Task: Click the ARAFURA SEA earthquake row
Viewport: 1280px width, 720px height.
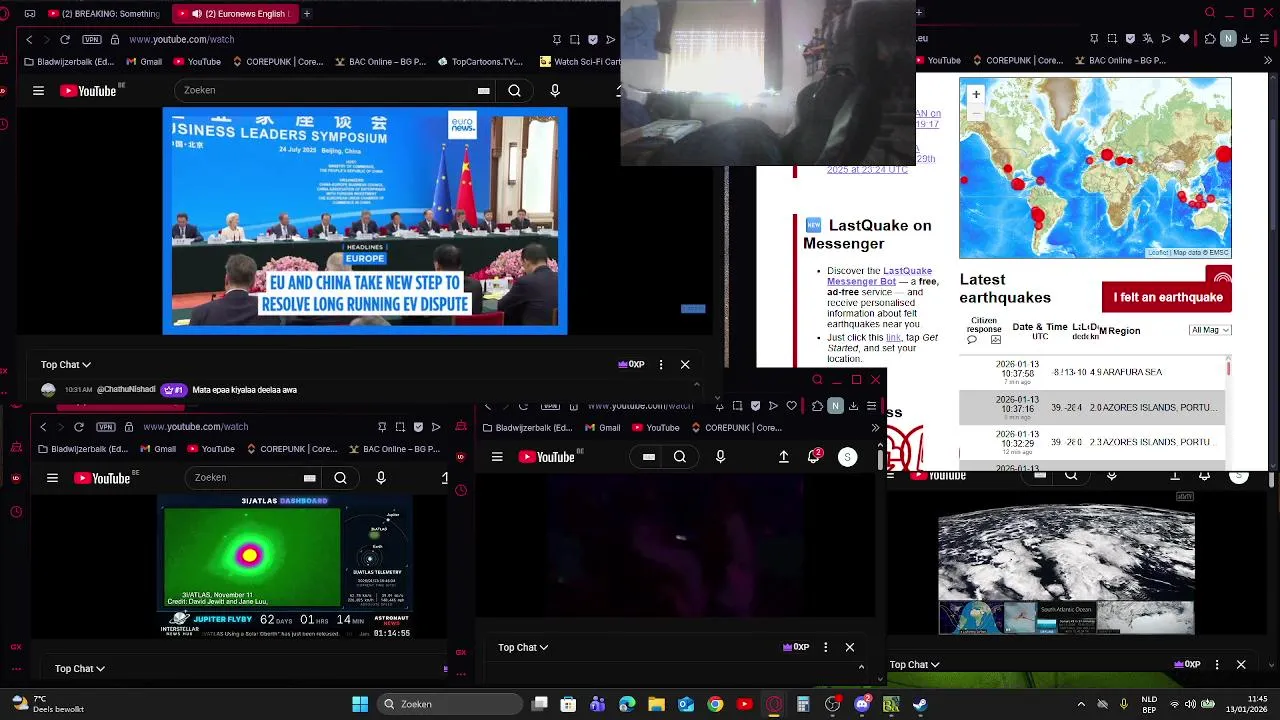Action: point(1091,372)
